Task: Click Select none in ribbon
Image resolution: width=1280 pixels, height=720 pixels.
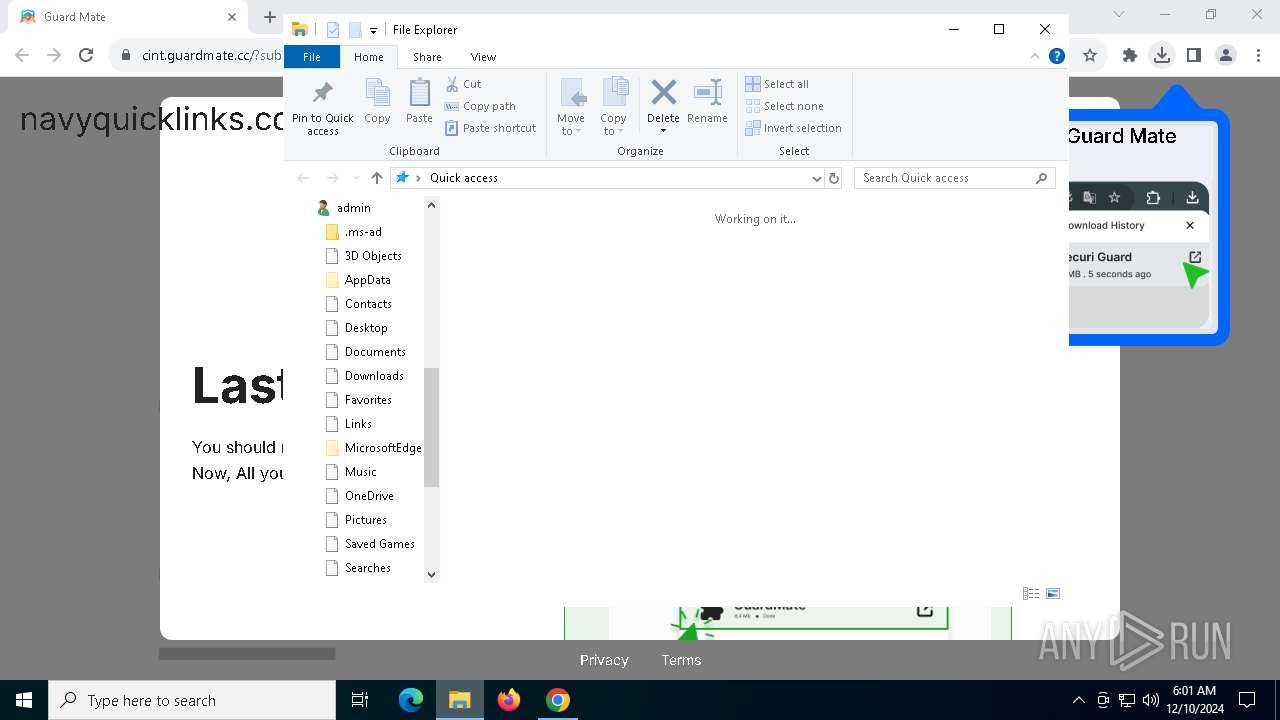Action: 785,106
